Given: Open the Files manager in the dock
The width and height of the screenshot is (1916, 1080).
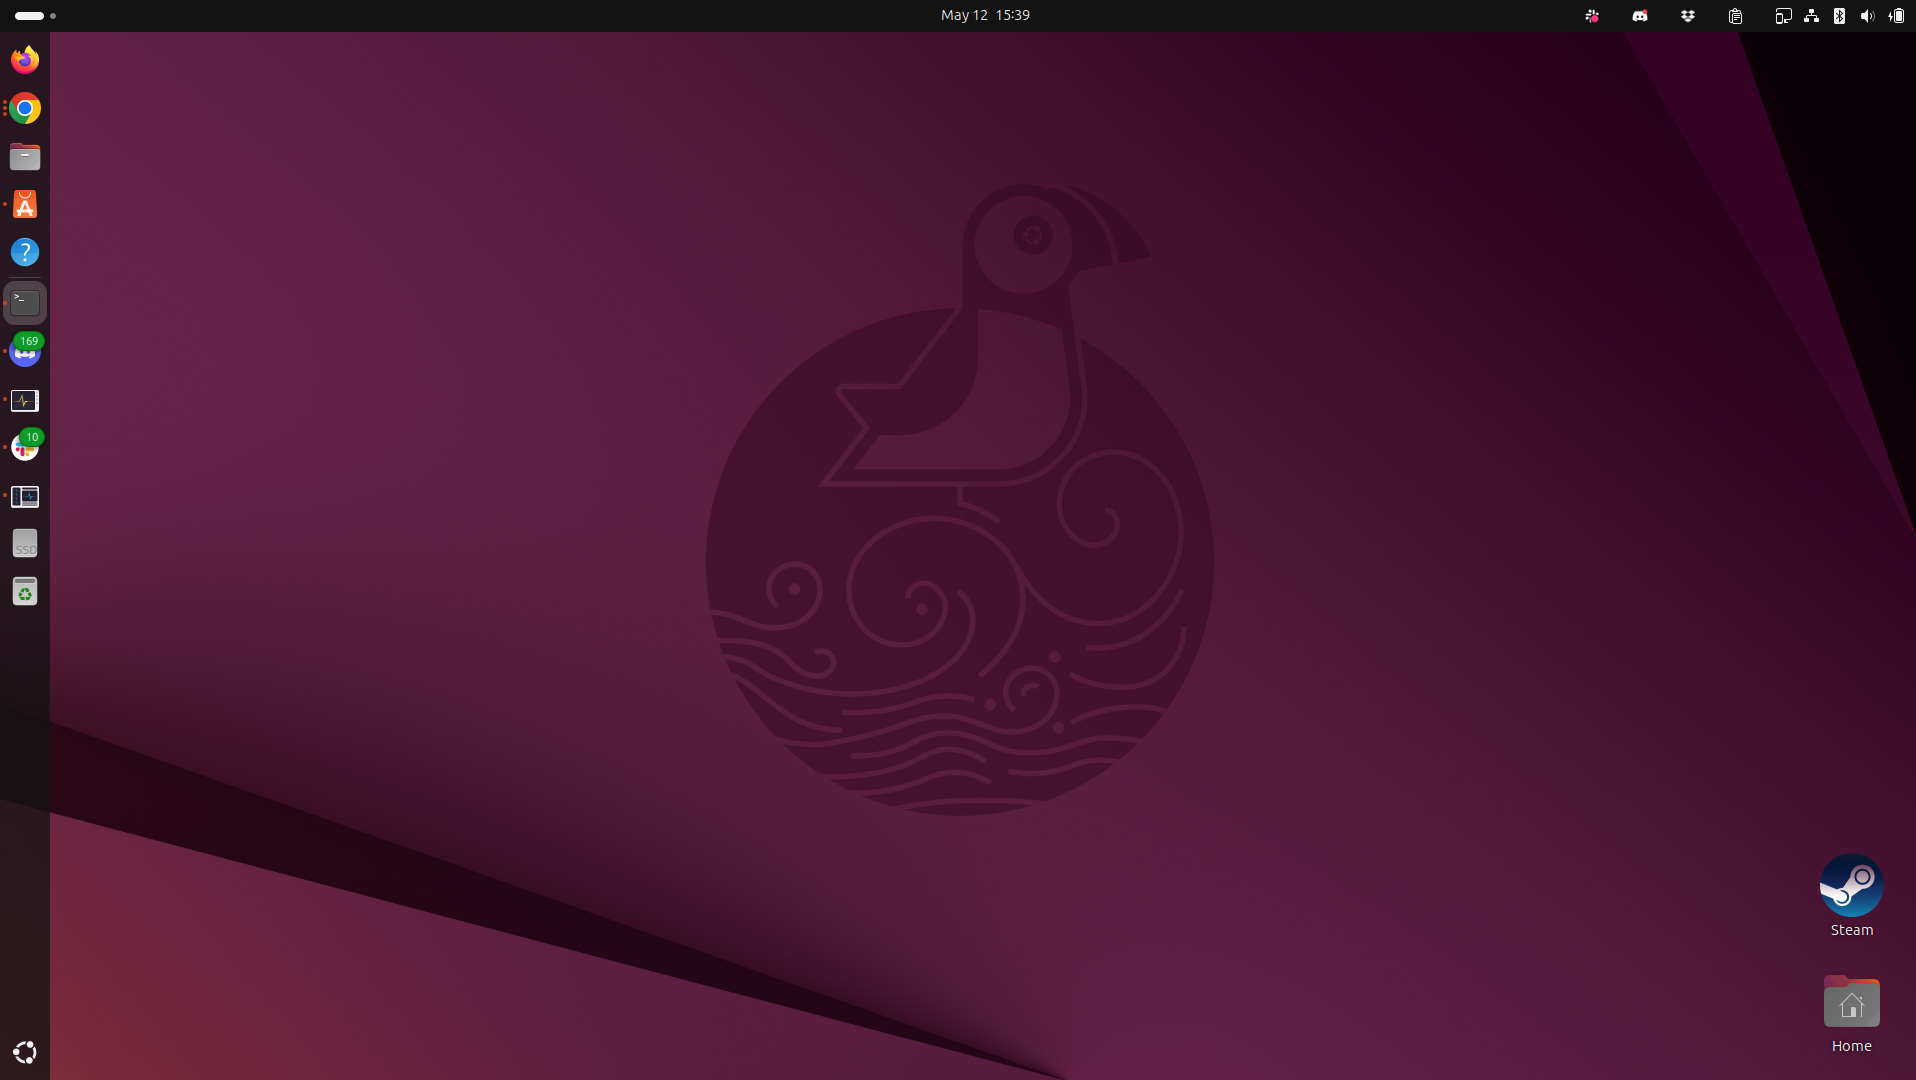Looking at the screenshot, I should point(25,156).
